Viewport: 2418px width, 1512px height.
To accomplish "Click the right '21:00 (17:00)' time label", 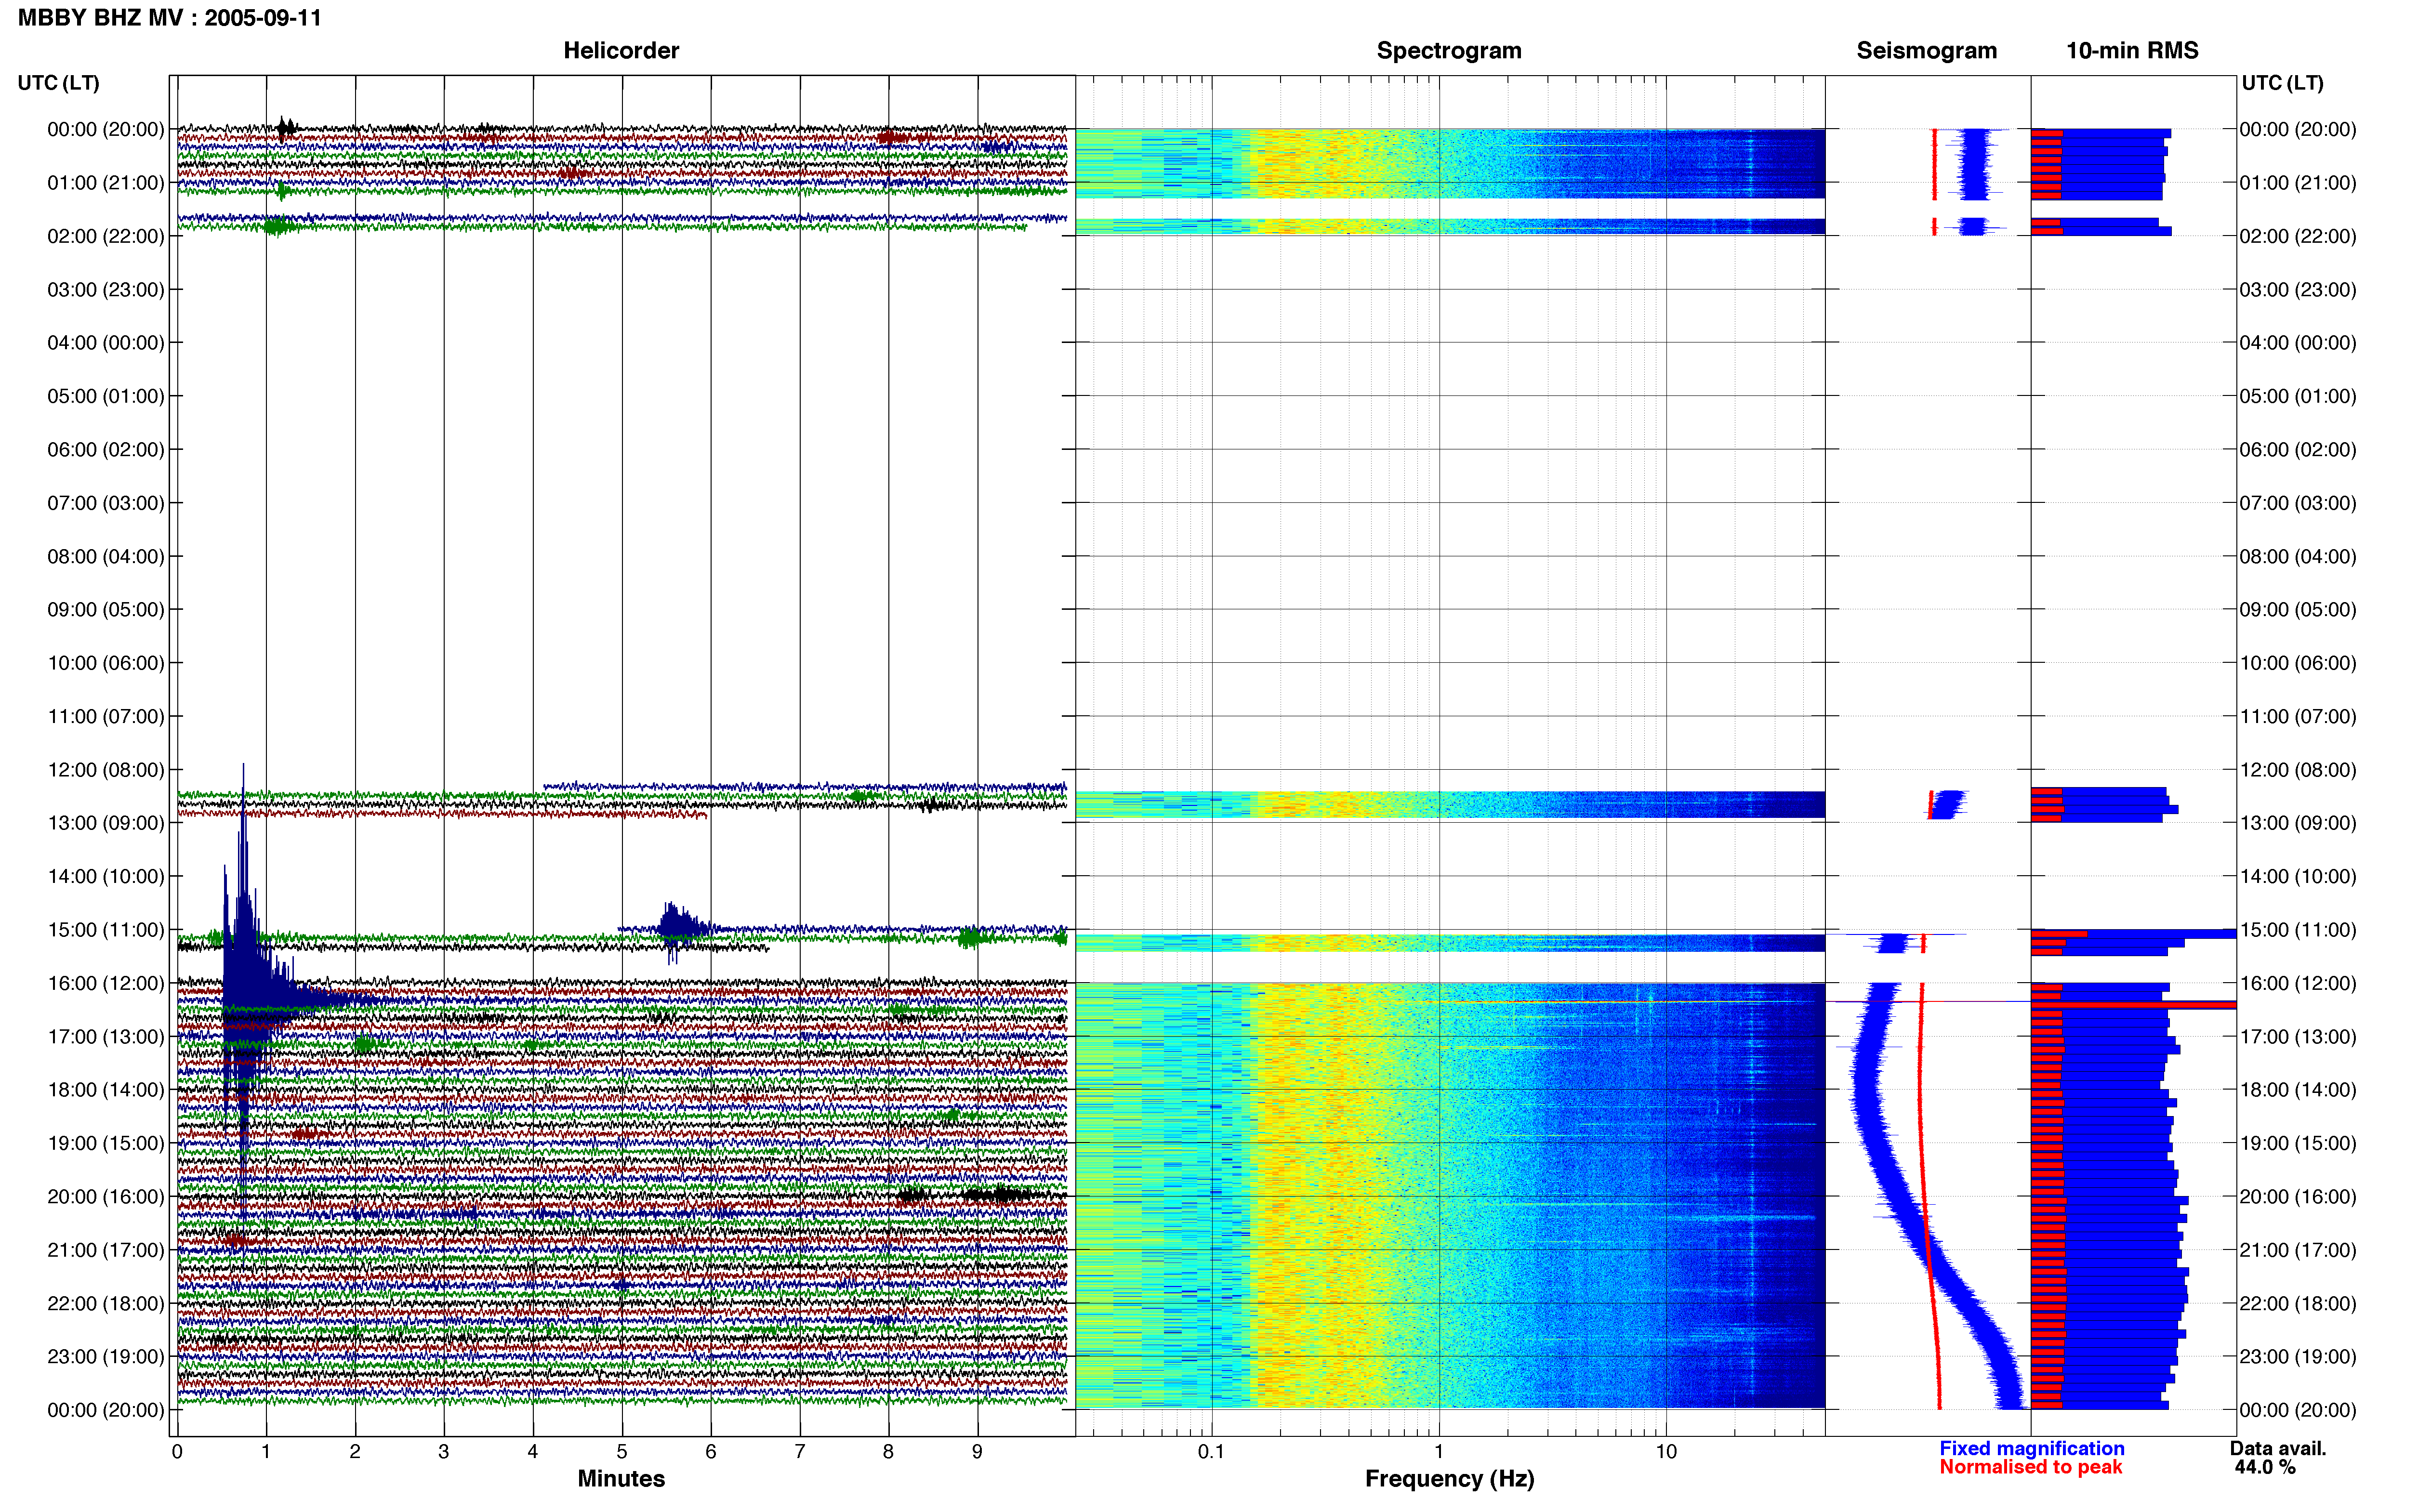I will pyautogui.click(x=2298, y=1250).
